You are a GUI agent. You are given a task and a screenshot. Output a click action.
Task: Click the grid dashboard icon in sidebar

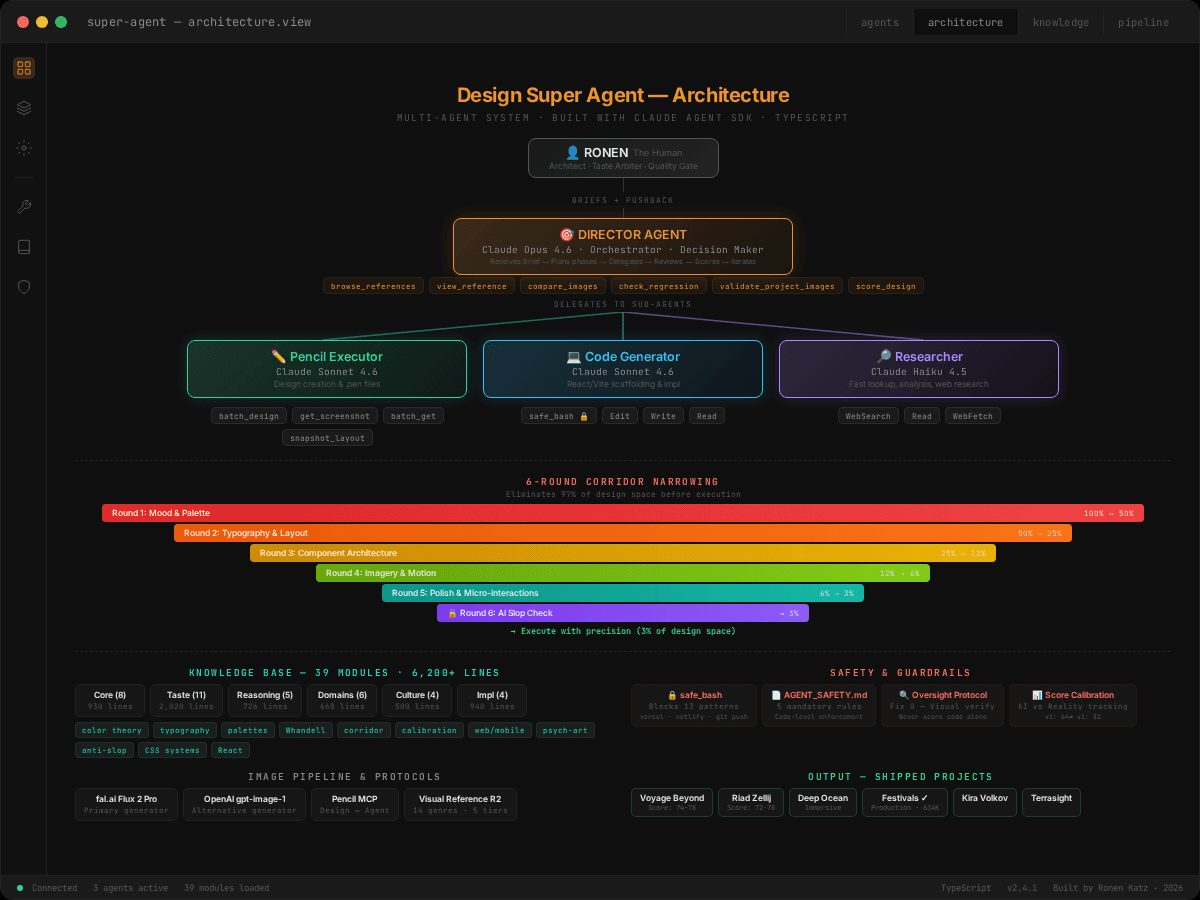(24, 68)
